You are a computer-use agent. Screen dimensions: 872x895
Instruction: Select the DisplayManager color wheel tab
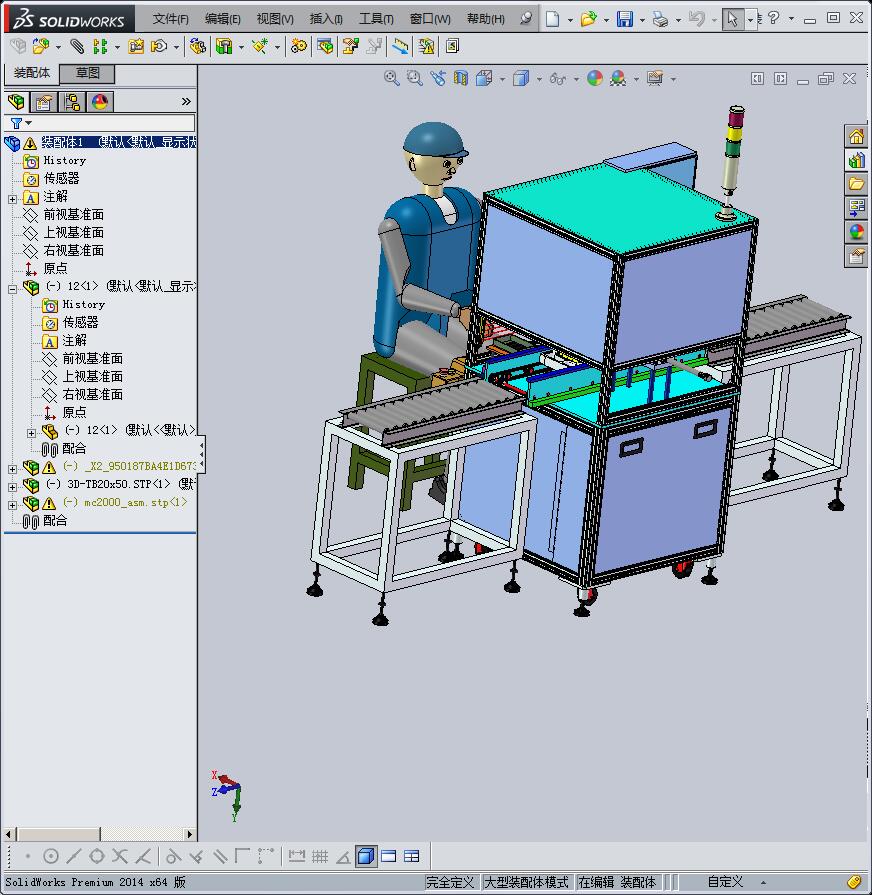pos(100,102)
